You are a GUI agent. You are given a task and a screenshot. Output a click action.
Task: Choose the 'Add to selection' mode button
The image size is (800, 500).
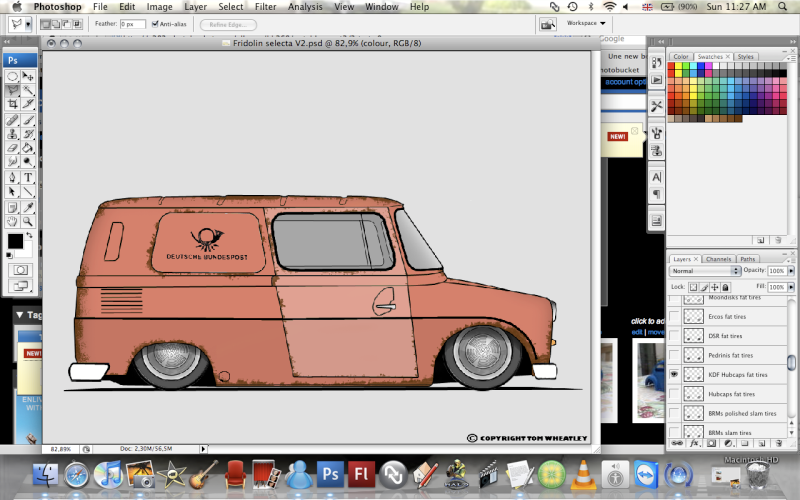click(x=56, y=24)
